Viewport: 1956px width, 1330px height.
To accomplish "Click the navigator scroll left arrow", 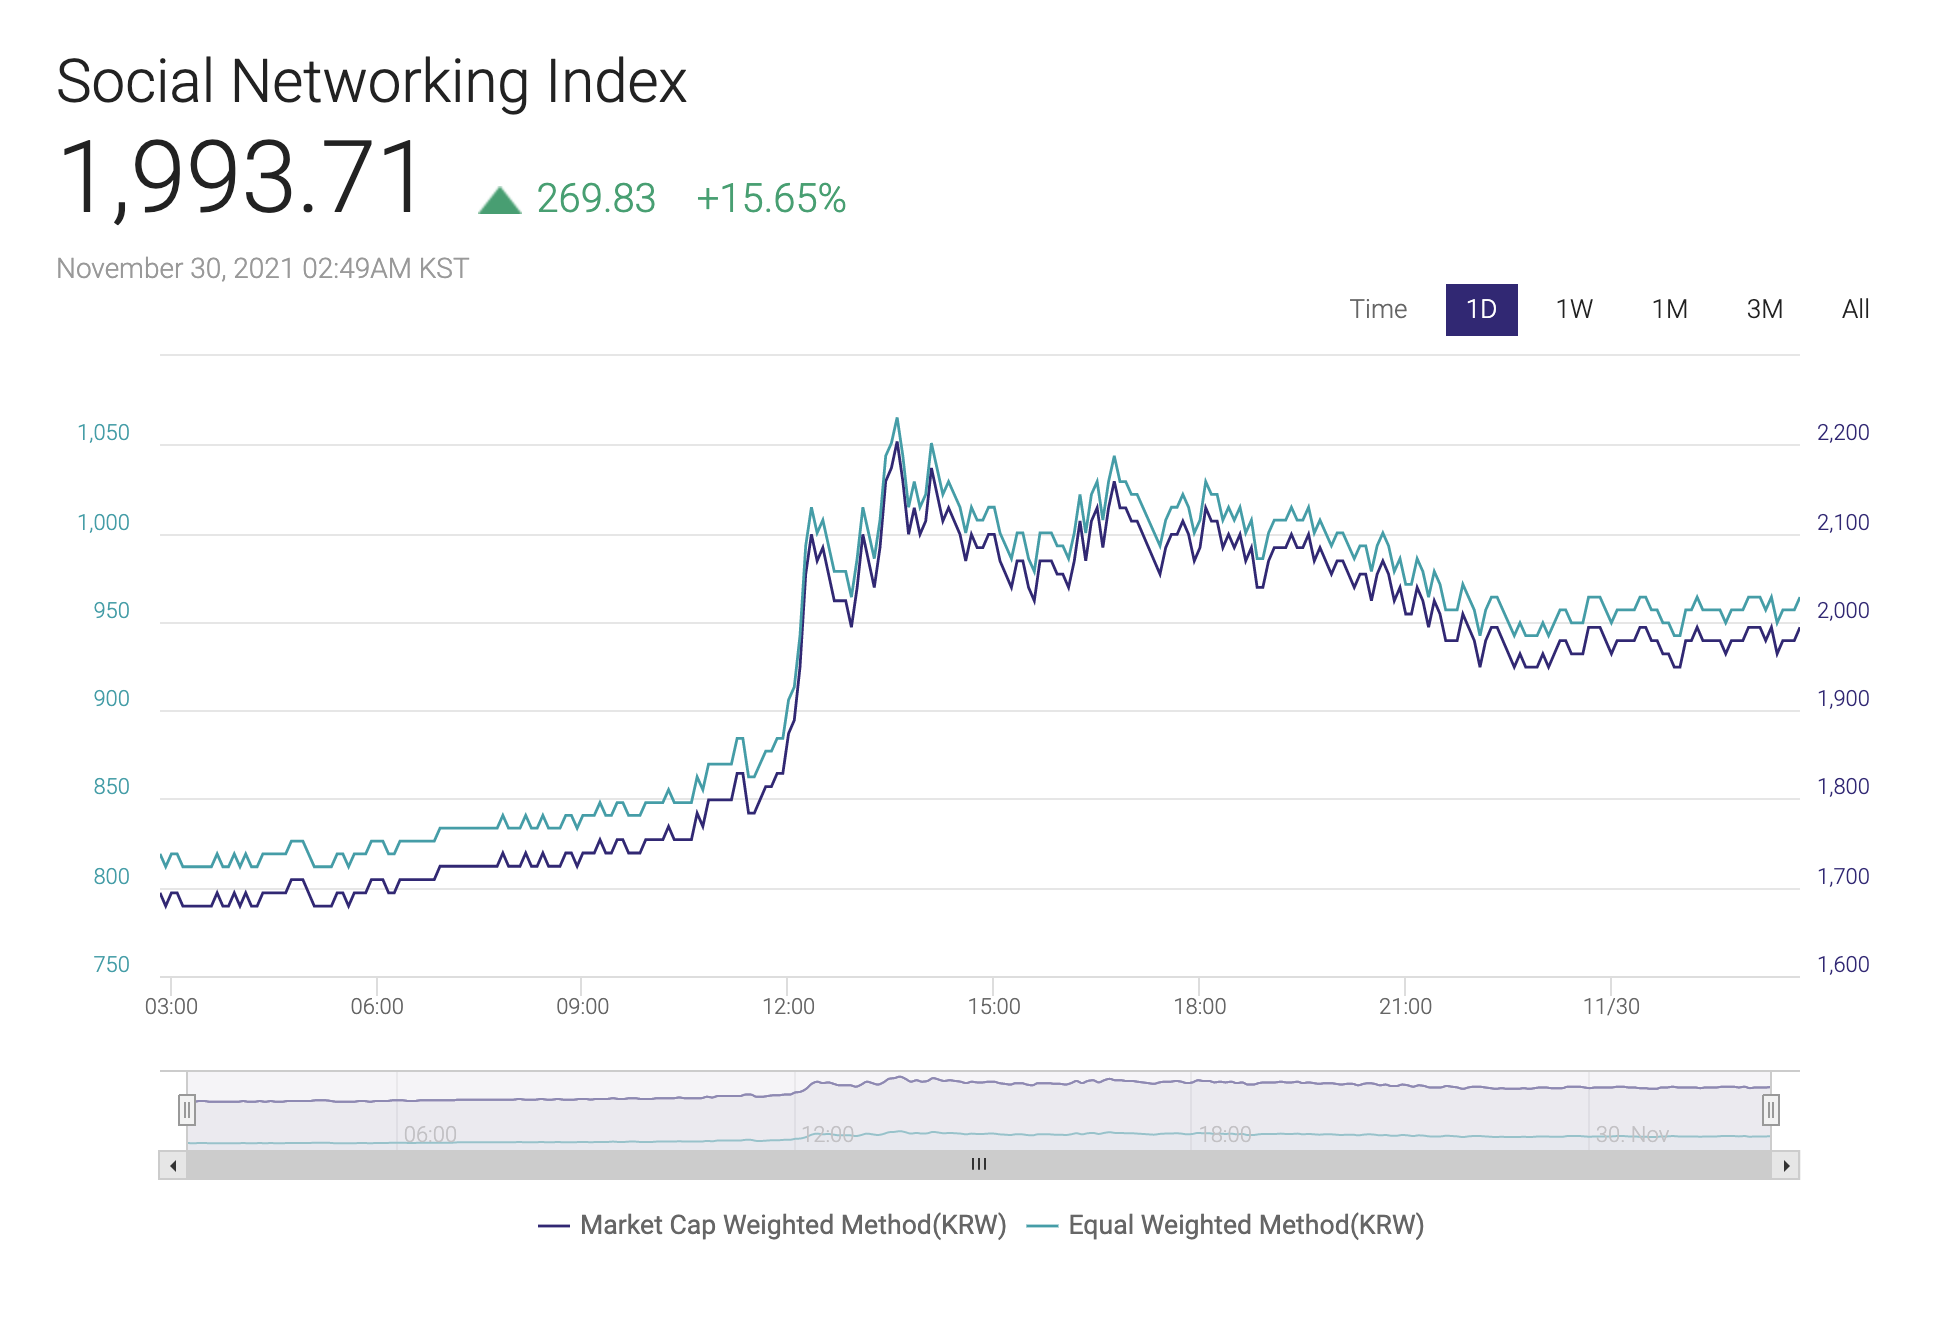I will point(173,1165).
